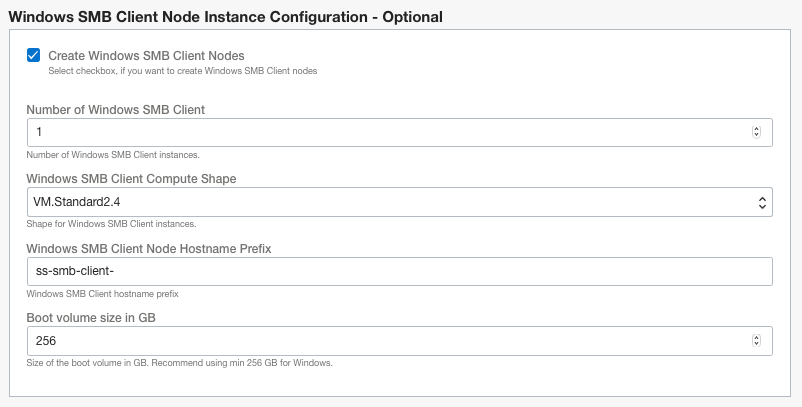Click the "Create Windows SMB Client Nodes" label text

[x=146, y=56]
